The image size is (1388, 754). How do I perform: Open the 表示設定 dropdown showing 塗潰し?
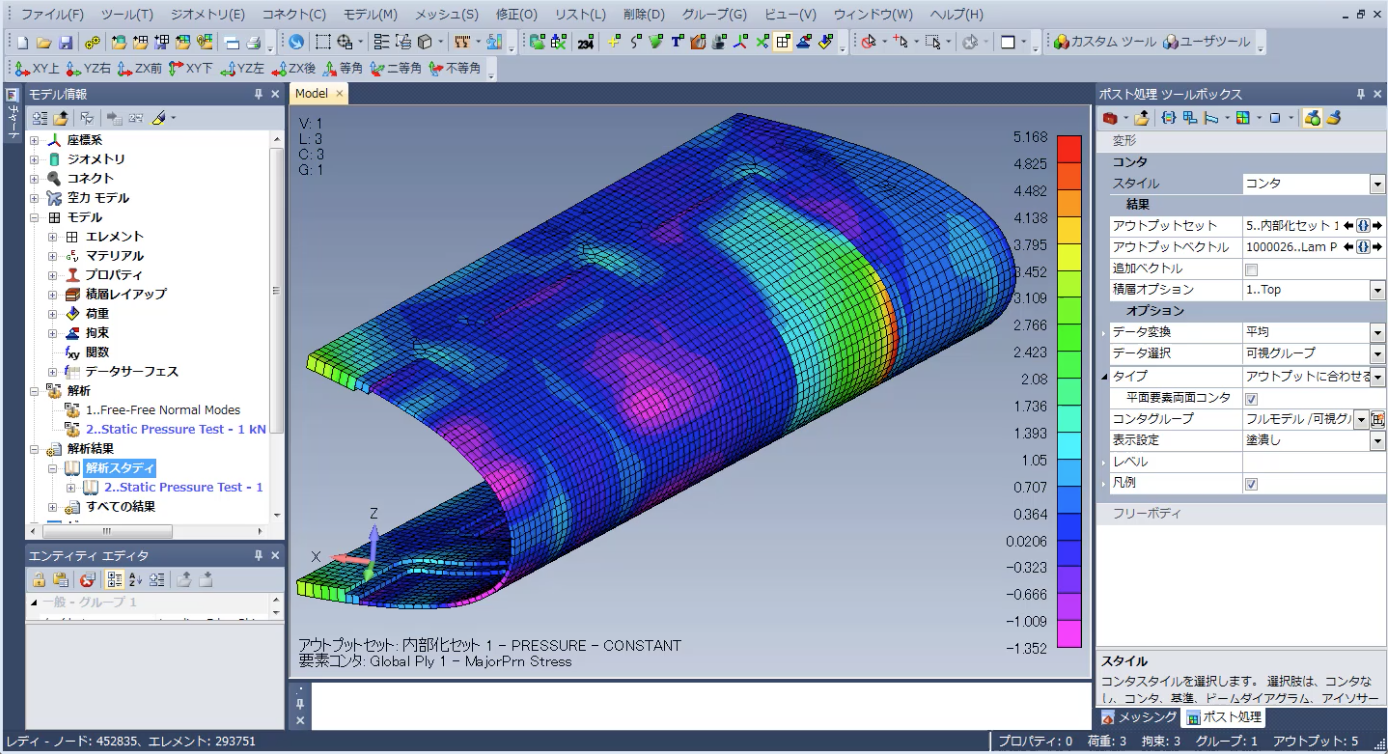[1377, 441]
